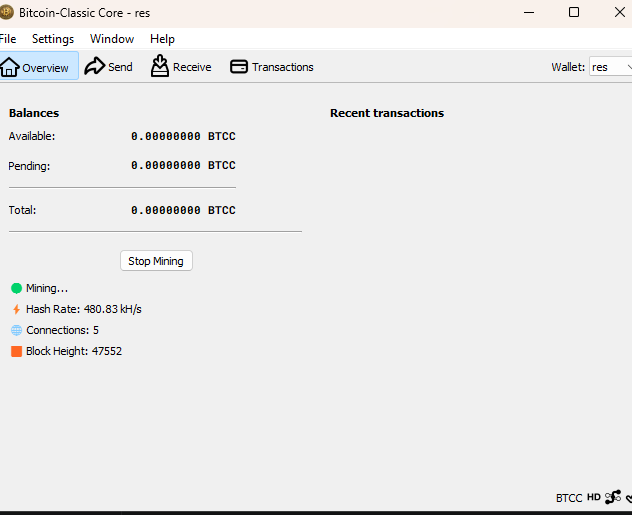Open the Receive tab
Screen dimensions: 632x515
(181, 66)
